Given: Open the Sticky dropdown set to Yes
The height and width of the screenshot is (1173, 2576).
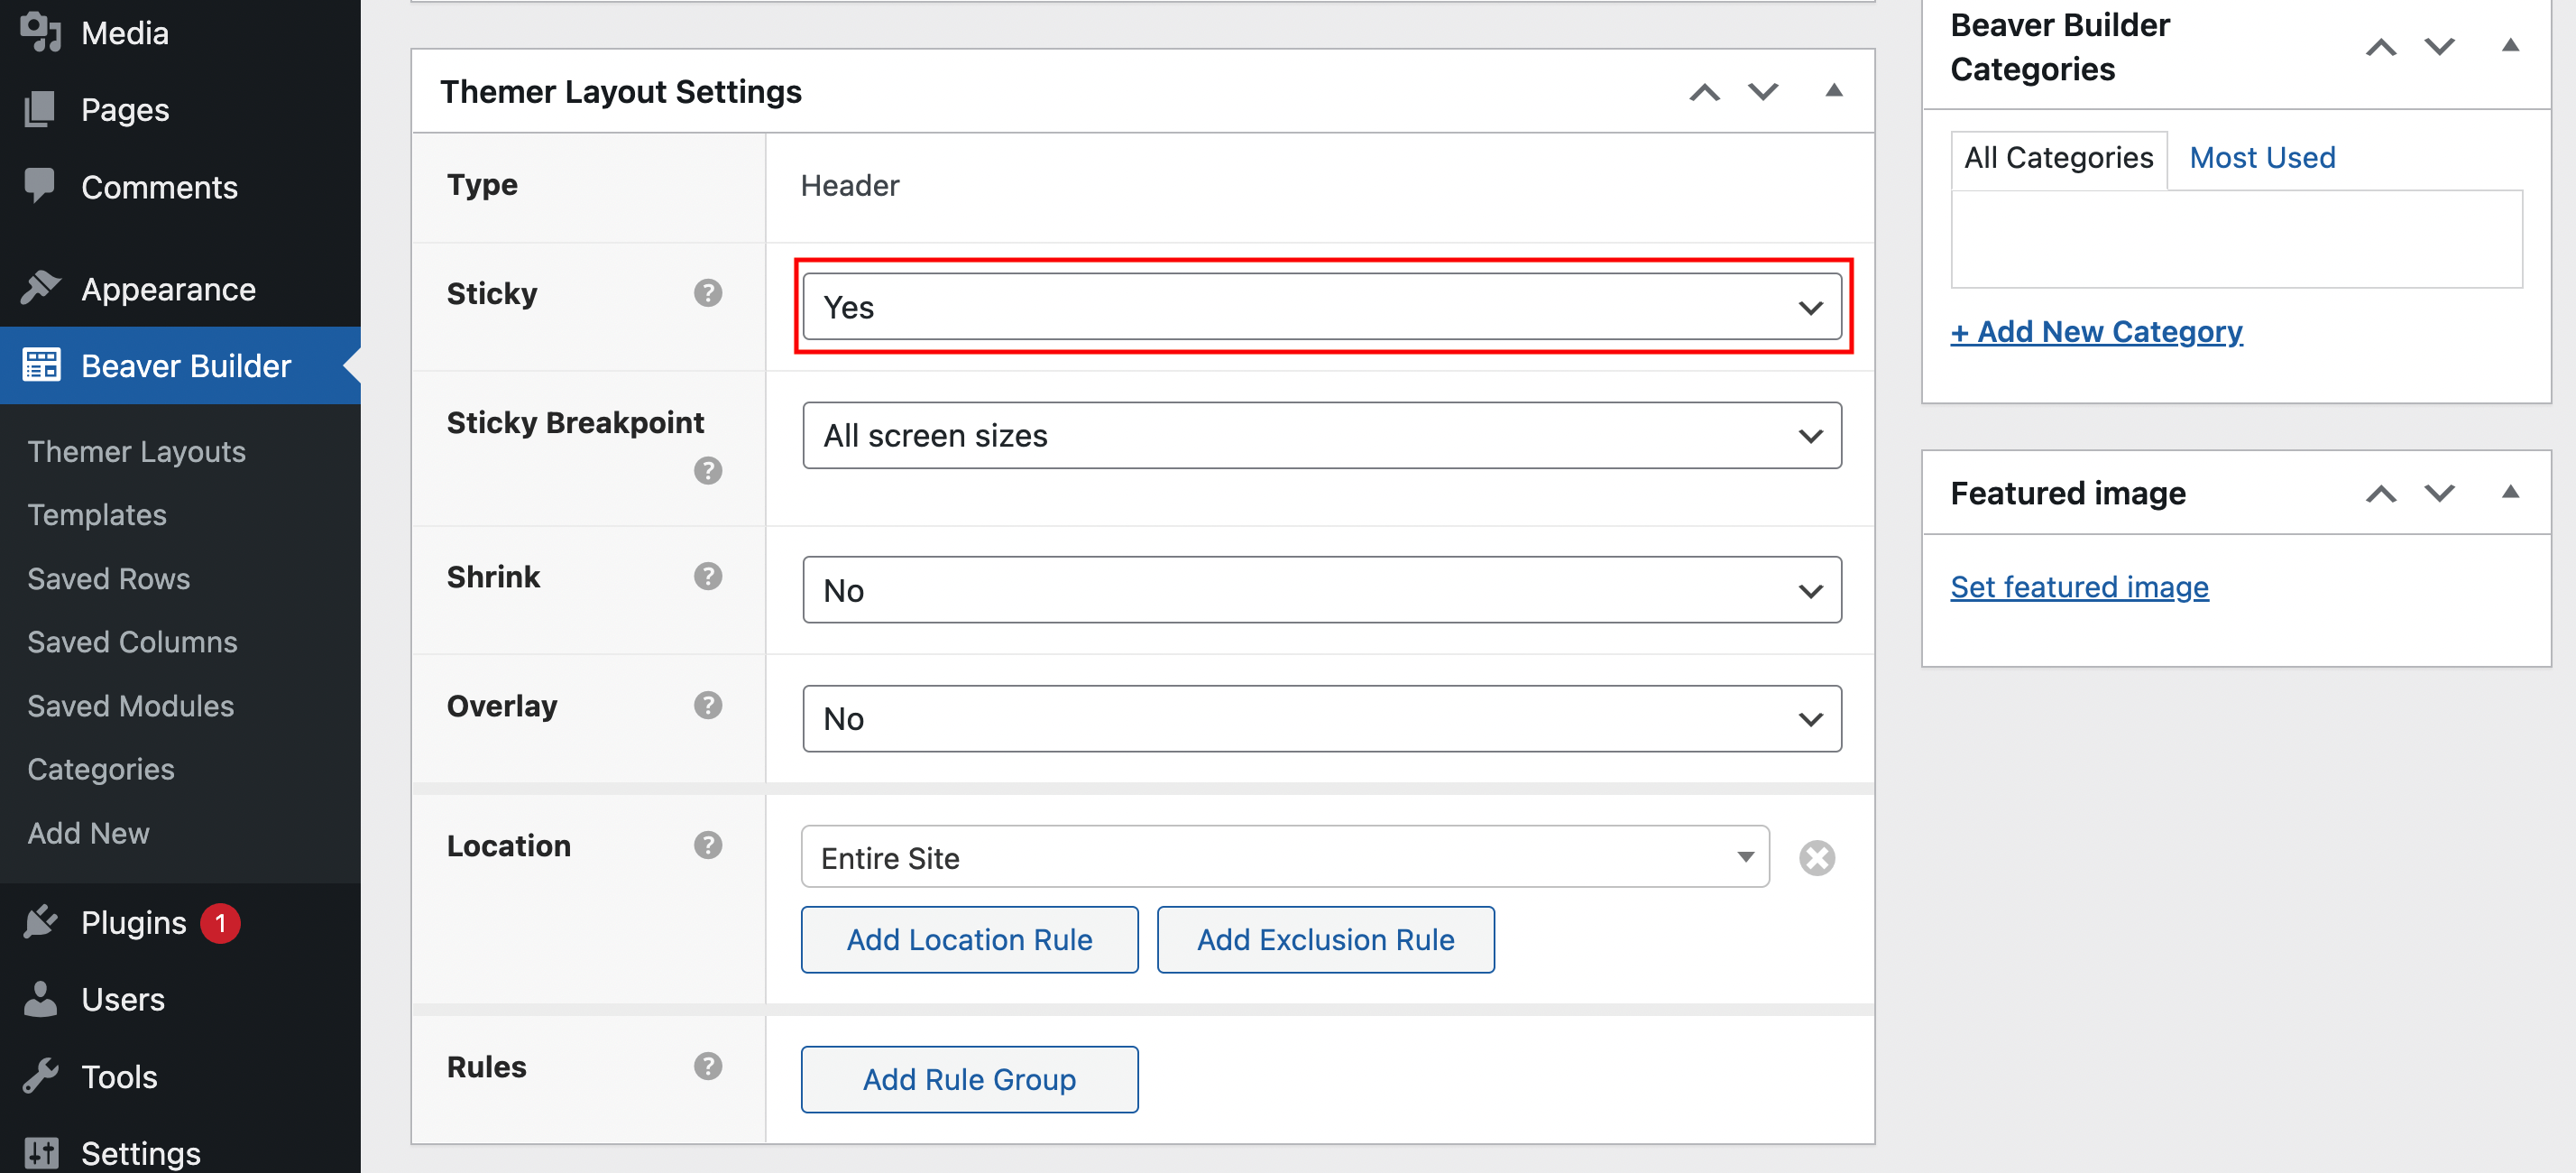Looking at the screenshot, I should (1321, 307).
